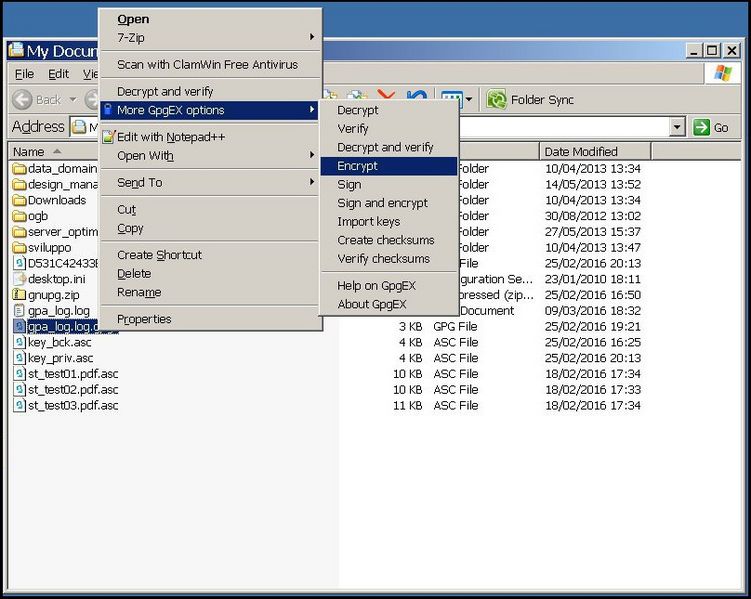Click More GpgEX options entry
The height and width of the screenshot is (599, 751).
point(210,110)
